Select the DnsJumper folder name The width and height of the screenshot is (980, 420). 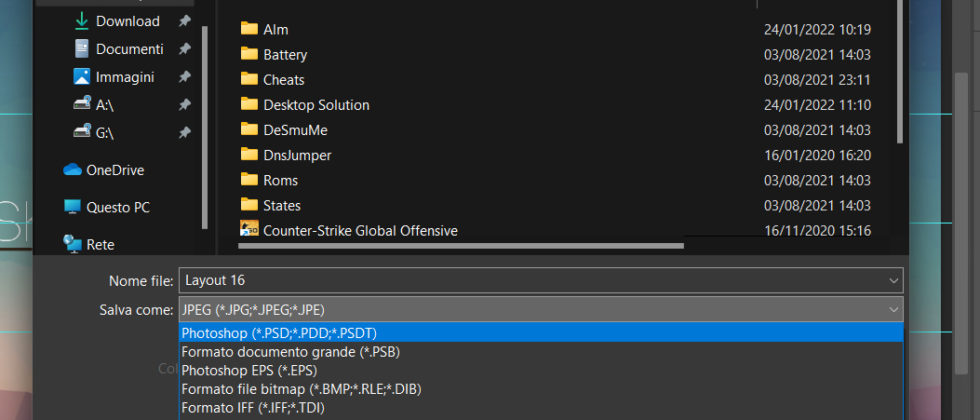[298, 155]
